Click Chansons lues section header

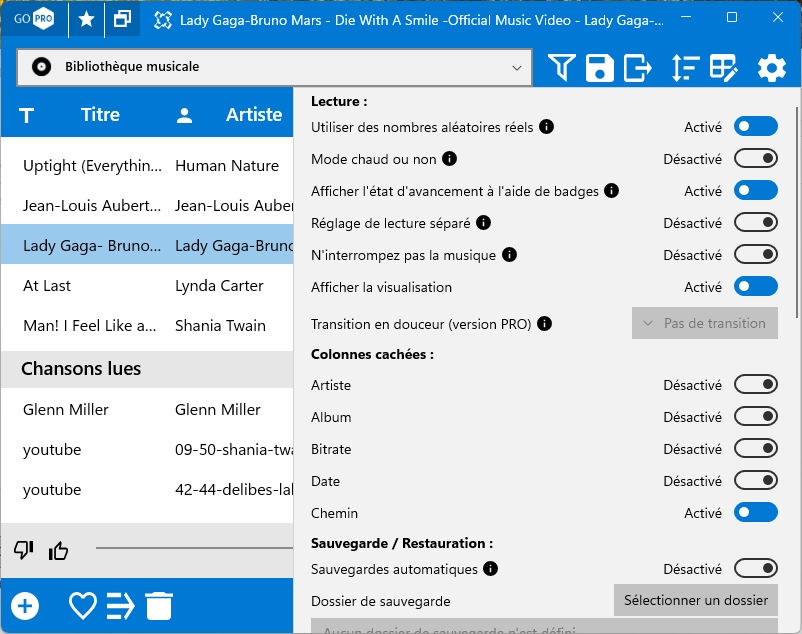(147, 369)
